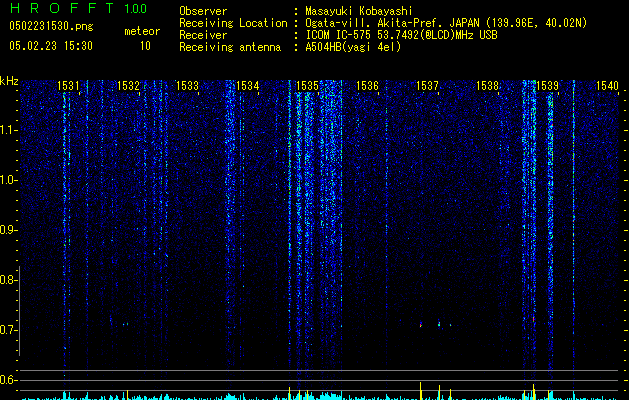
Task: Click the version number 1.00
Action: 135,9
